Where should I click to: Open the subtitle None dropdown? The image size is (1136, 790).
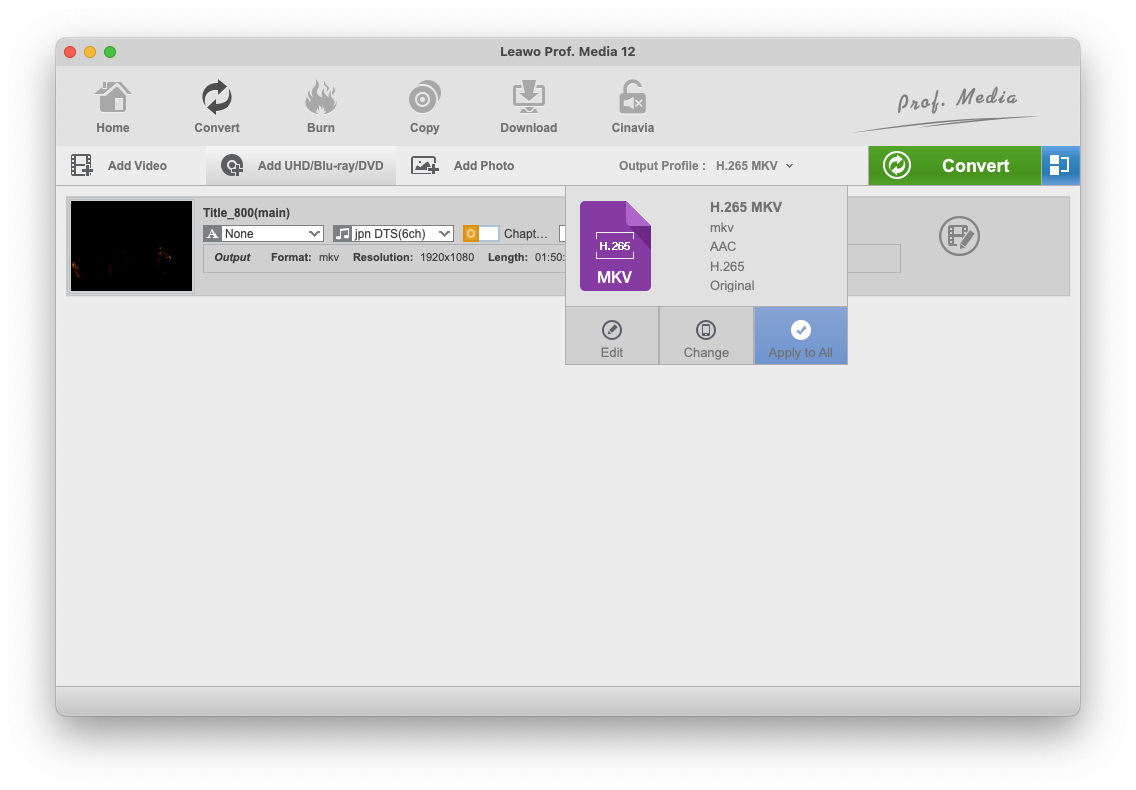click(x=264, y=234)
